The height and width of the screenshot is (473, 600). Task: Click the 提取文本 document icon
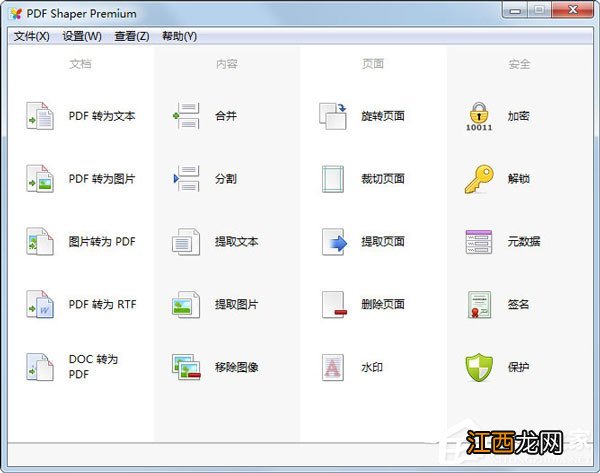pyautogui.click(x=186, y=241)
